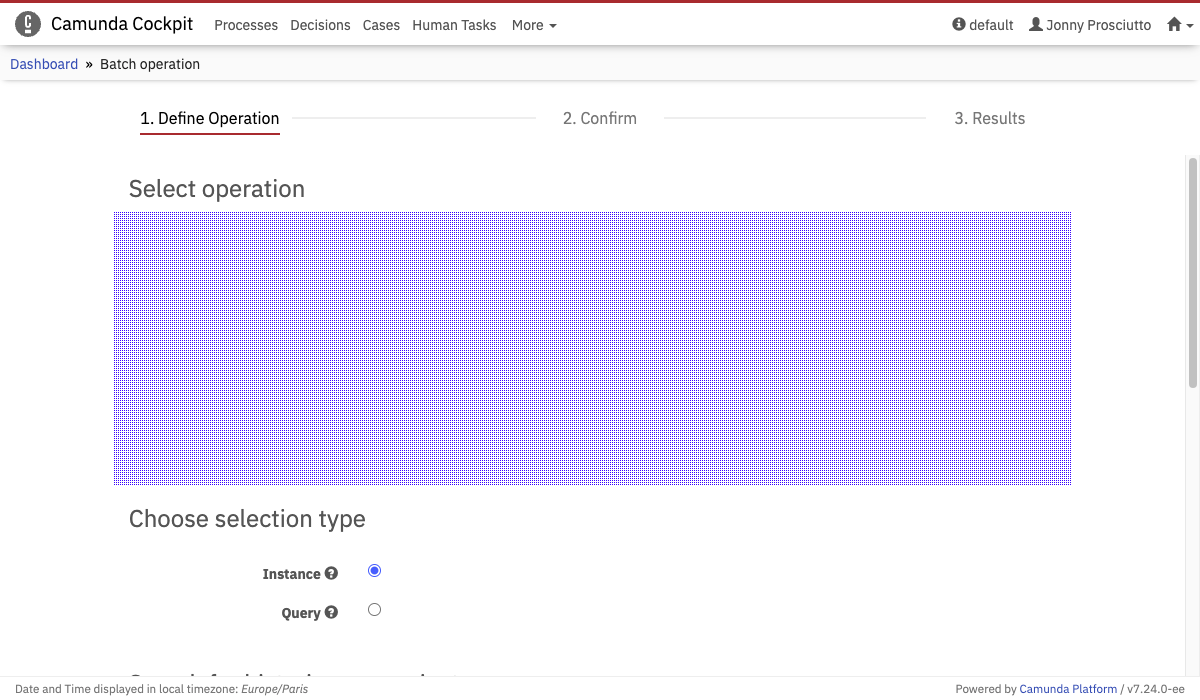Image resolution: width=1200 pixels, height=700 pixels.
Task: Open the Processes menu item
Action: click(x=246, y=25)
